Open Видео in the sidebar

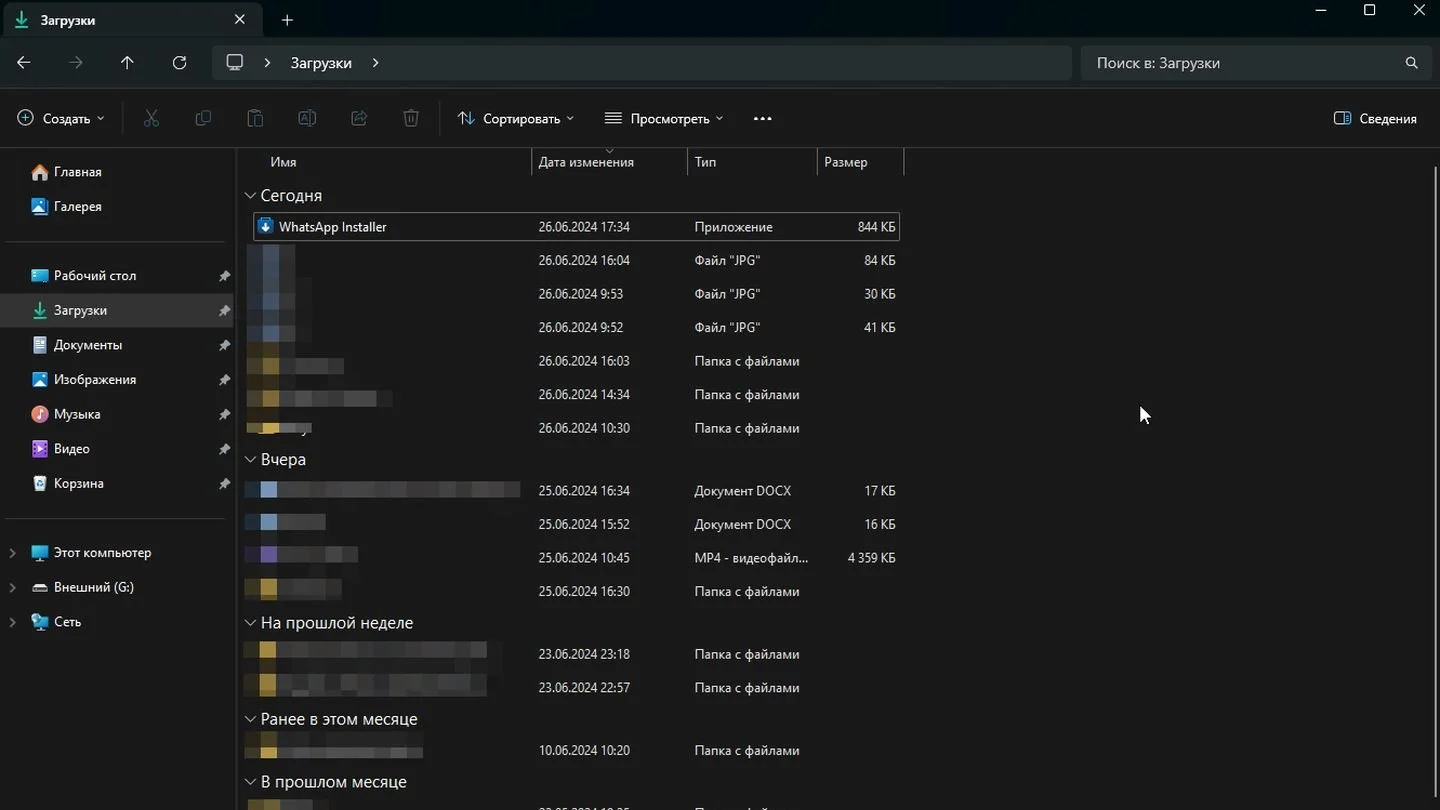[71, 448]
